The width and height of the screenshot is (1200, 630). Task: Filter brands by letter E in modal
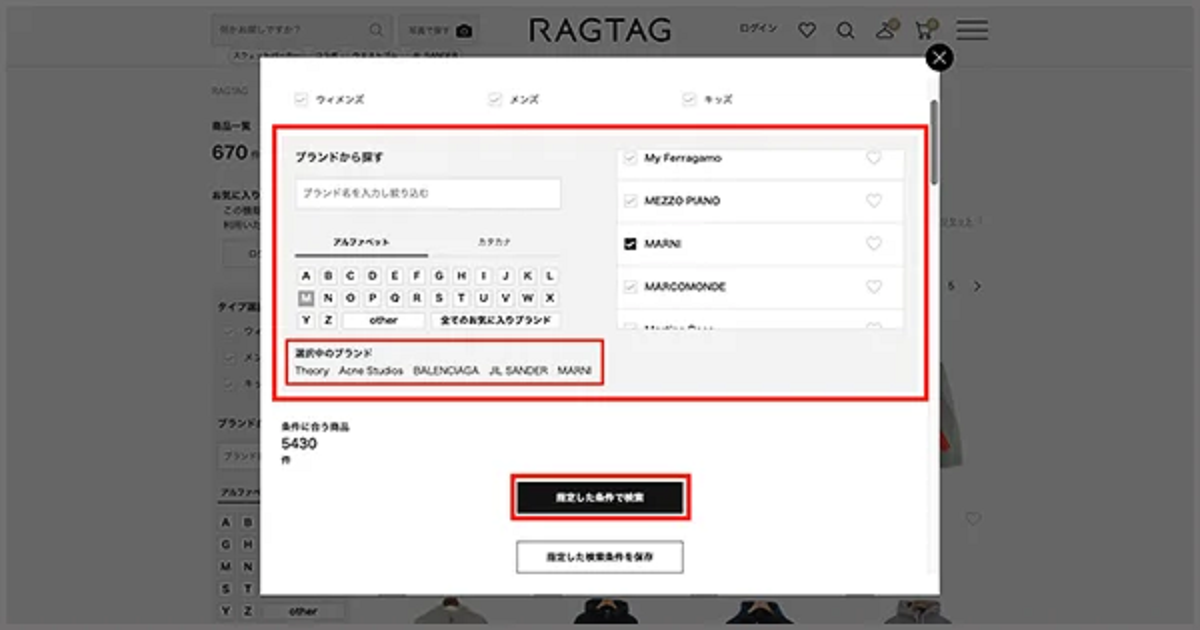[x=394, y=276]
